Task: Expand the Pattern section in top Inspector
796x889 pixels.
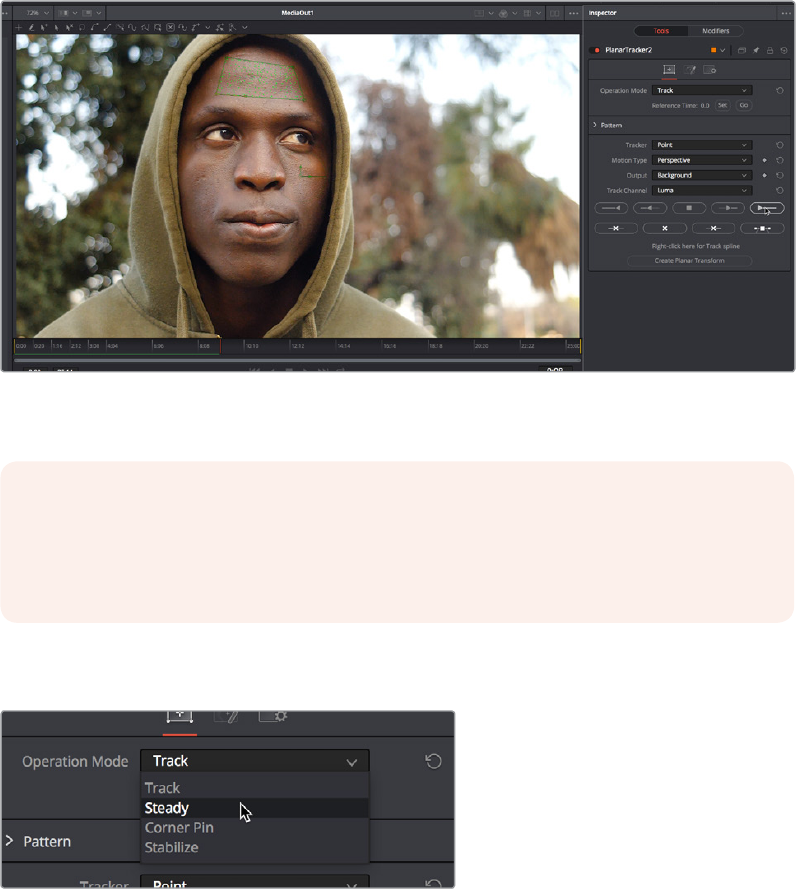Action: point(595,125)
